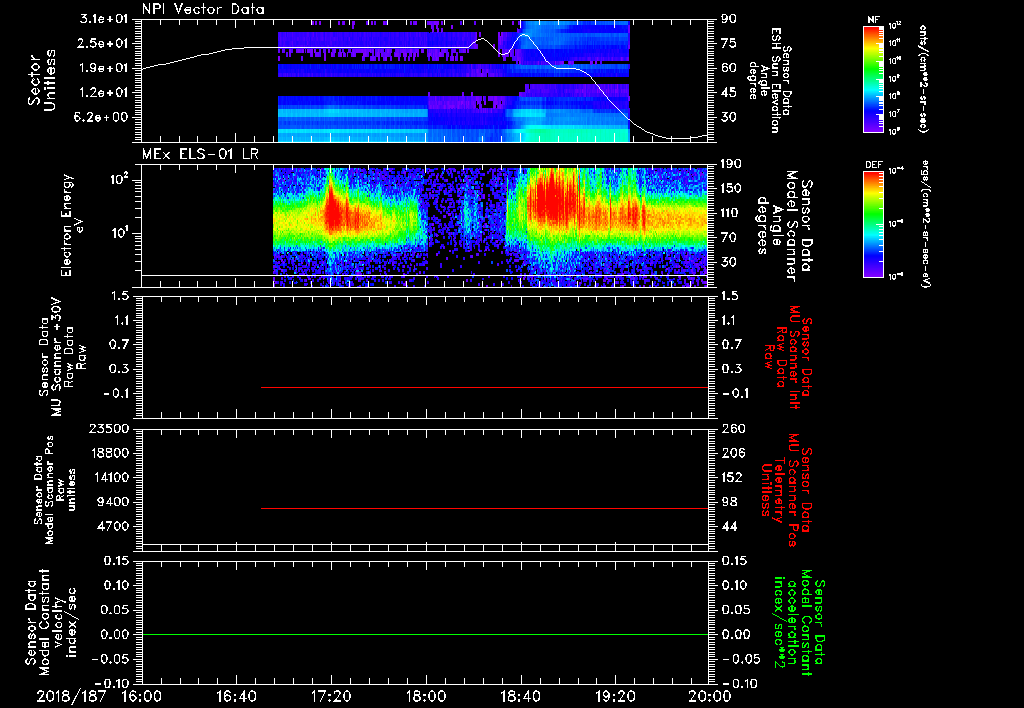Click the 'MU Scanner +30V Raw Data' axis title
The image size is (1024, 708).
pos(63,358)
